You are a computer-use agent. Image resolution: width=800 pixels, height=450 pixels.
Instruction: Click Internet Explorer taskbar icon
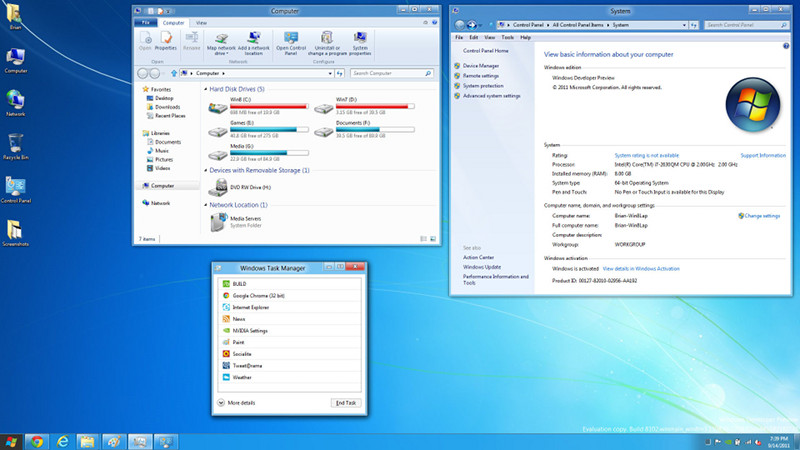tap(62, 442)
